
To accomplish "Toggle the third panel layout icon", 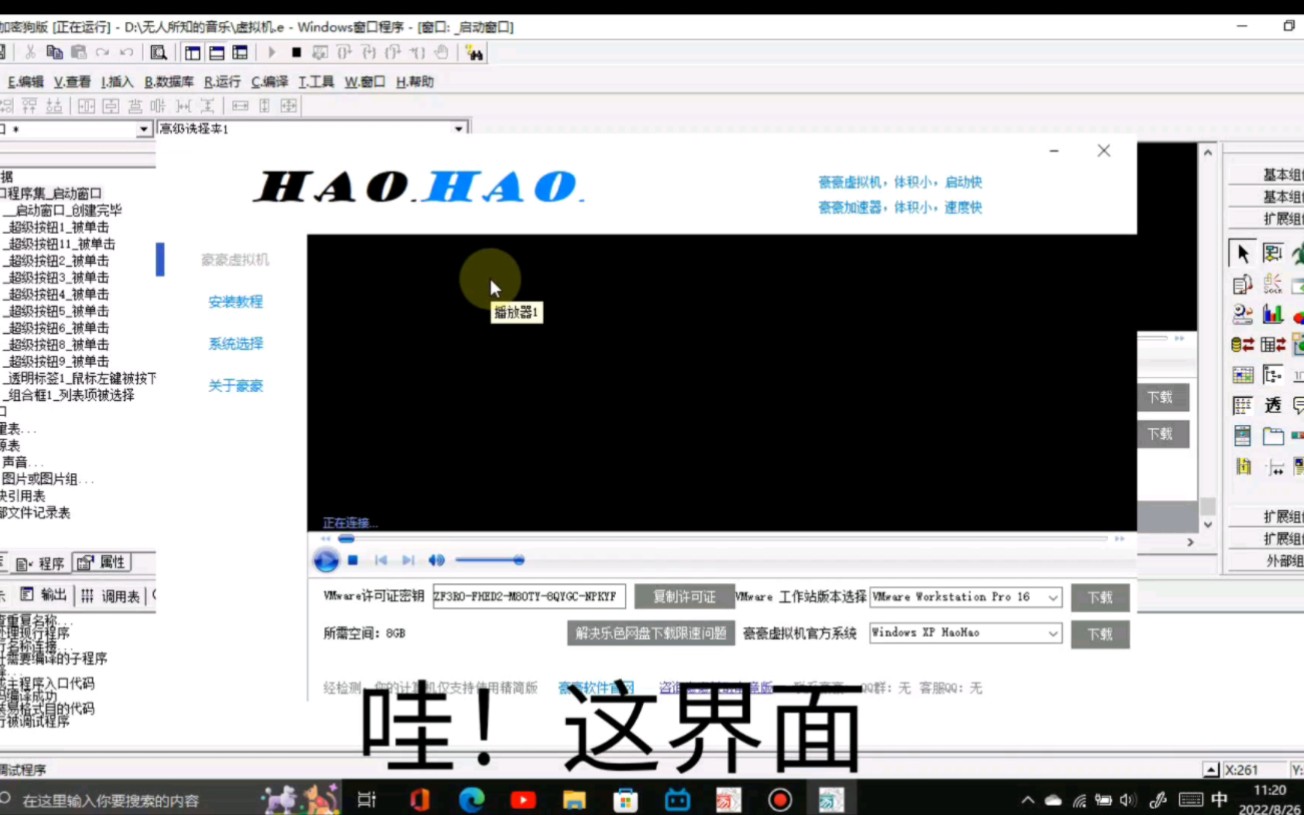I will click(x=240, y=52).
